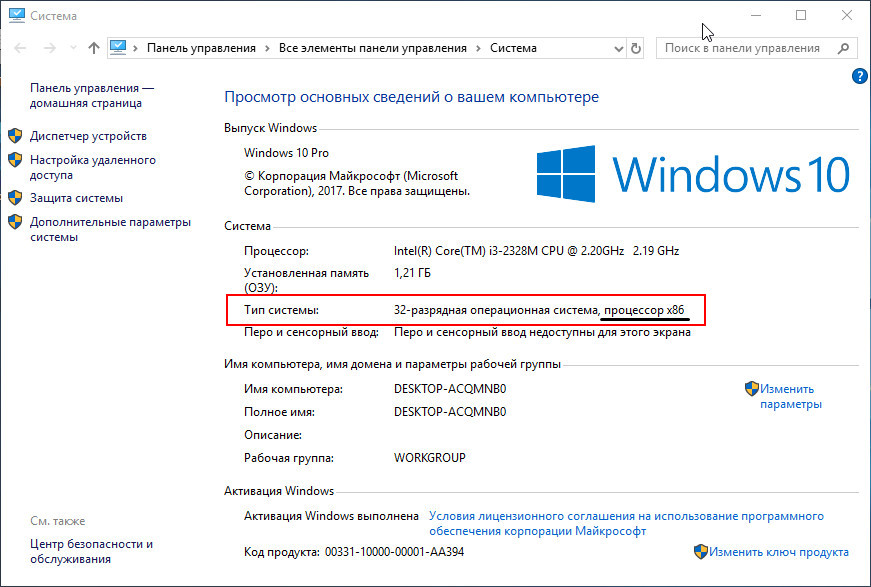Click the 'Просмотр основных сведений о вашем компьютере' heading

[x=412, y=97]
